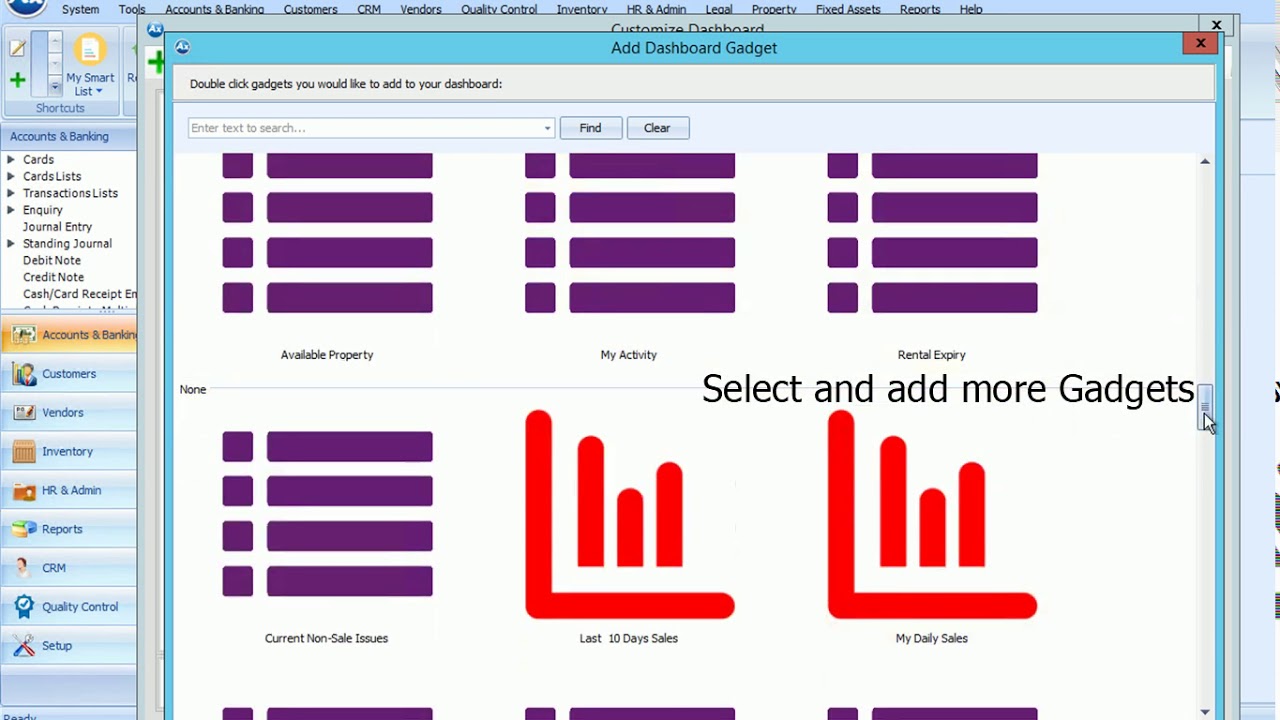Screen dimensions: 1280x720
Task: Expand the Cards tree node
Action: [x=11, y=160]
